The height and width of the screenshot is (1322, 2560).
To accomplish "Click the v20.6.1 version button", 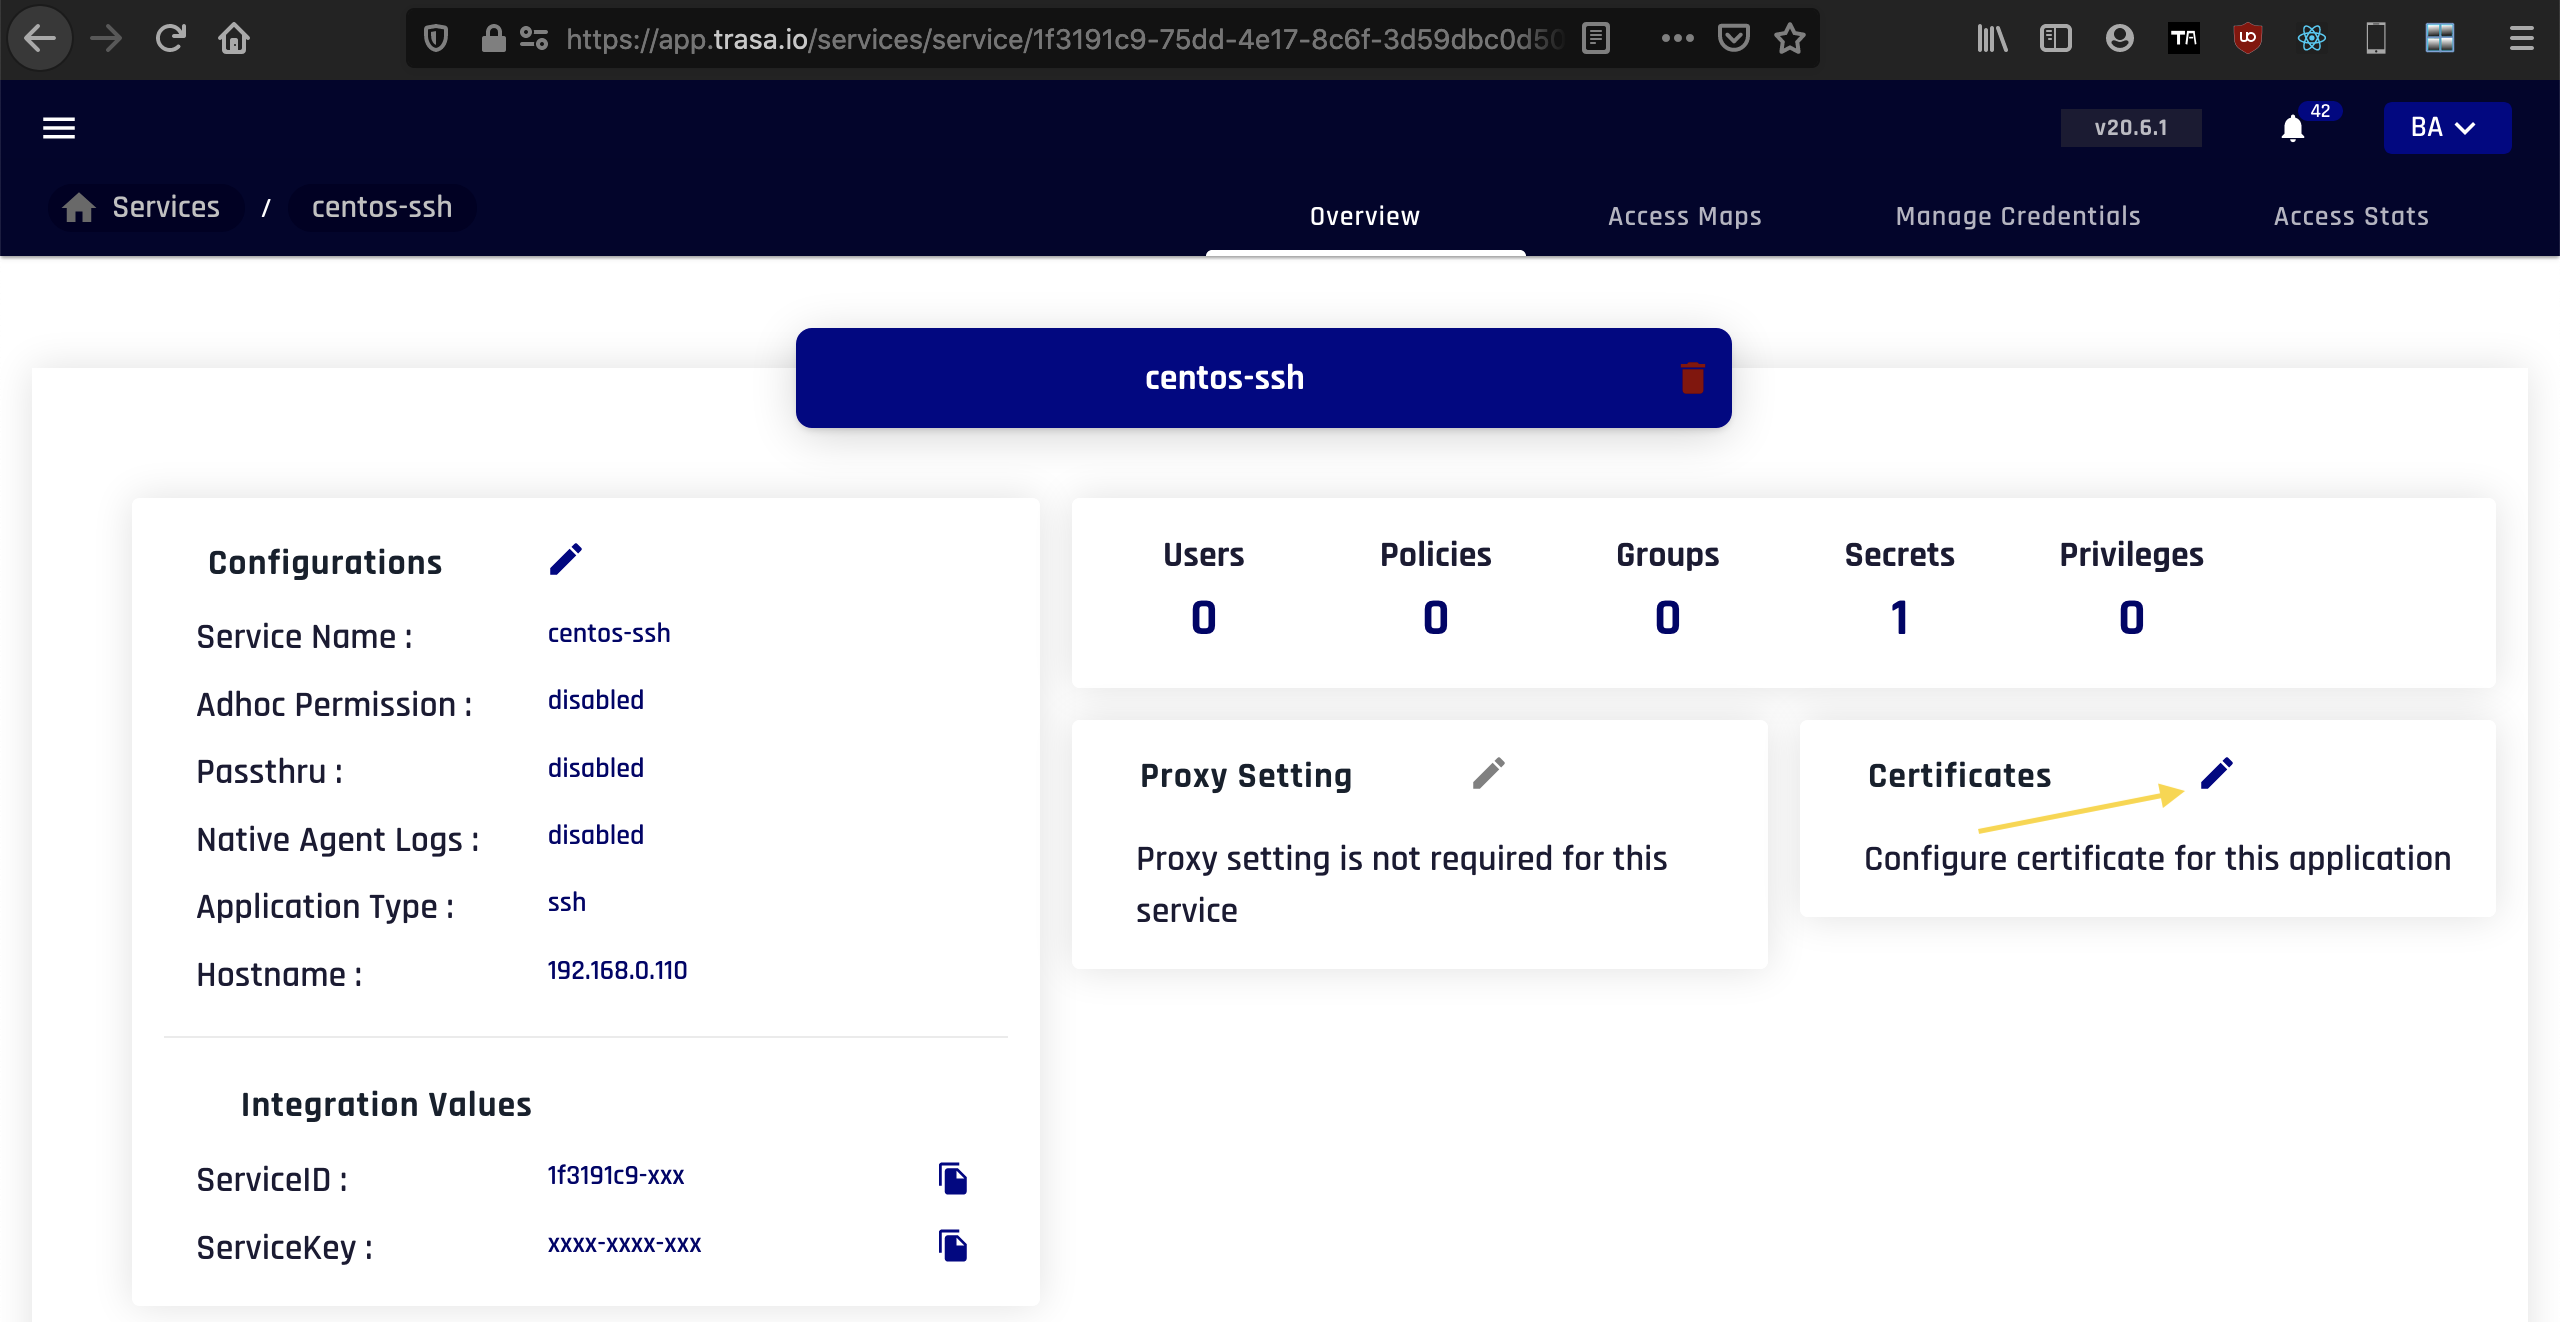I will pos(2131,128).
